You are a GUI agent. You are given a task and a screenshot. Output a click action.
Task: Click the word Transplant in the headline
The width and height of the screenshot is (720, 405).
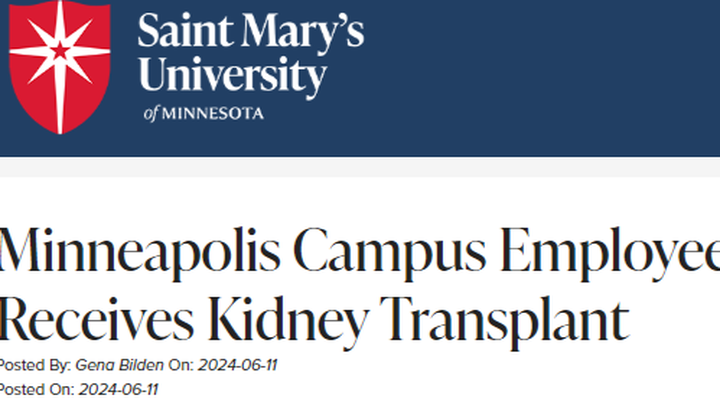tap(504, 321)
